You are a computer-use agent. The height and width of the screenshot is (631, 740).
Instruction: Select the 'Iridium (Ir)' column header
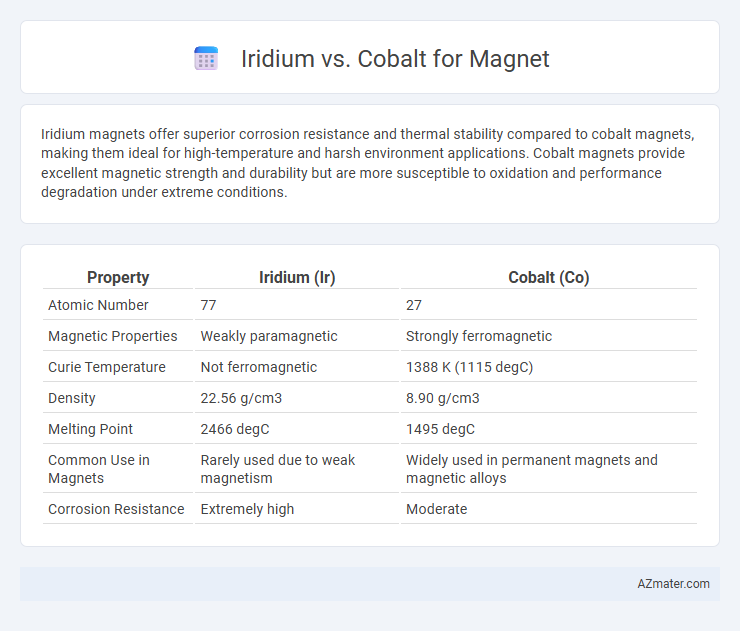click(x=297, y=277)
